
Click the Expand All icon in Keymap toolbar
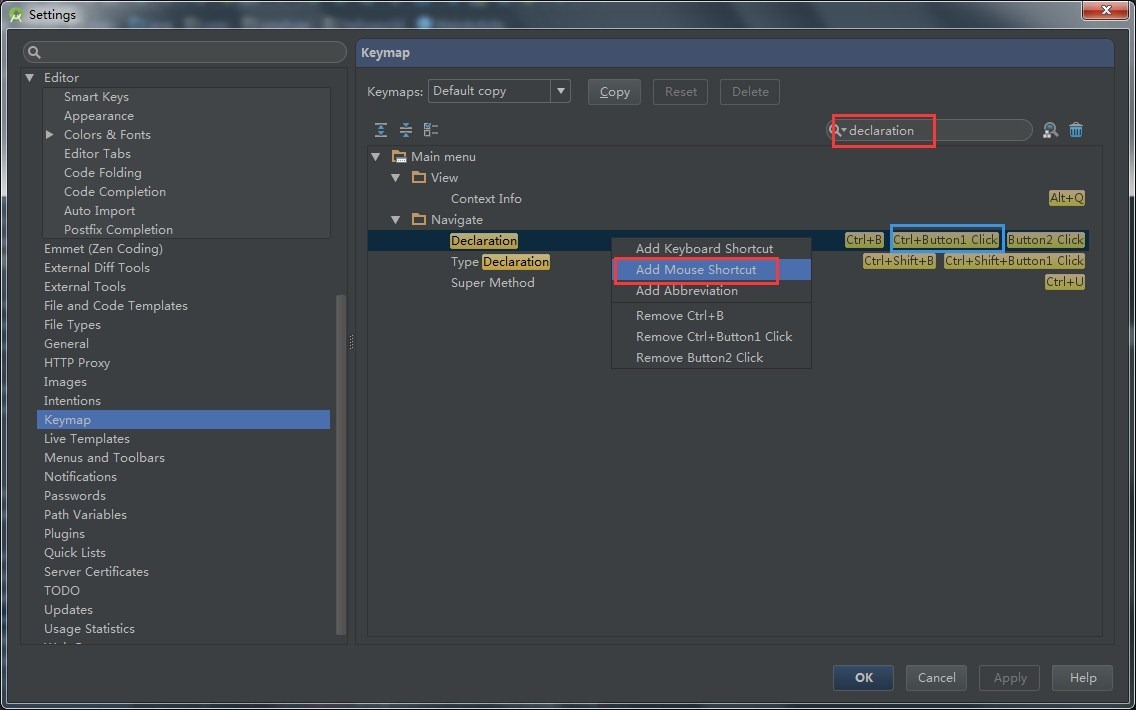pyautogui.click(x=381, y=130)
